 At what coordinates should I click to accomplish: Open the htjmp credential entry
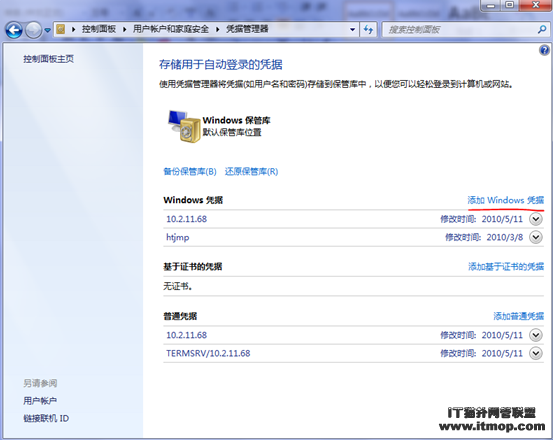177,237
